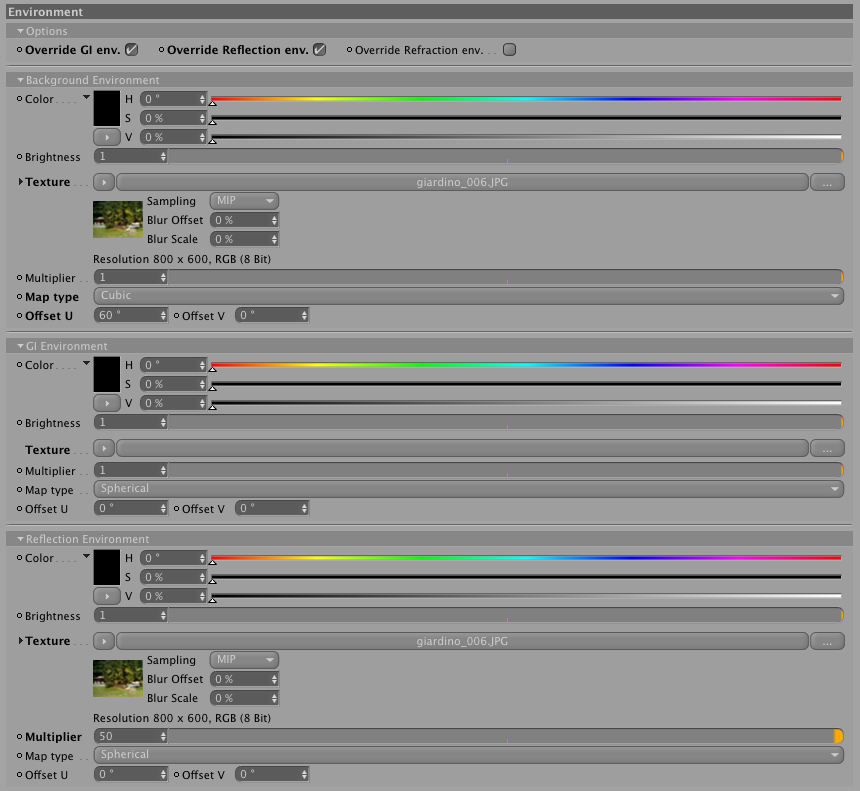
Task: Click the GI Environment hue rainbow slider
Action: click(x=526, y=365)
